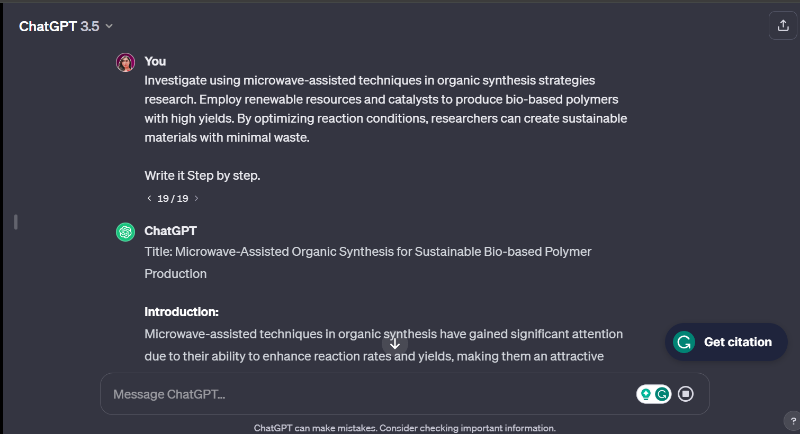This screenshot has height=434, width=800.
Task: Click the 'You' sender name label
Action: [155, 61]
